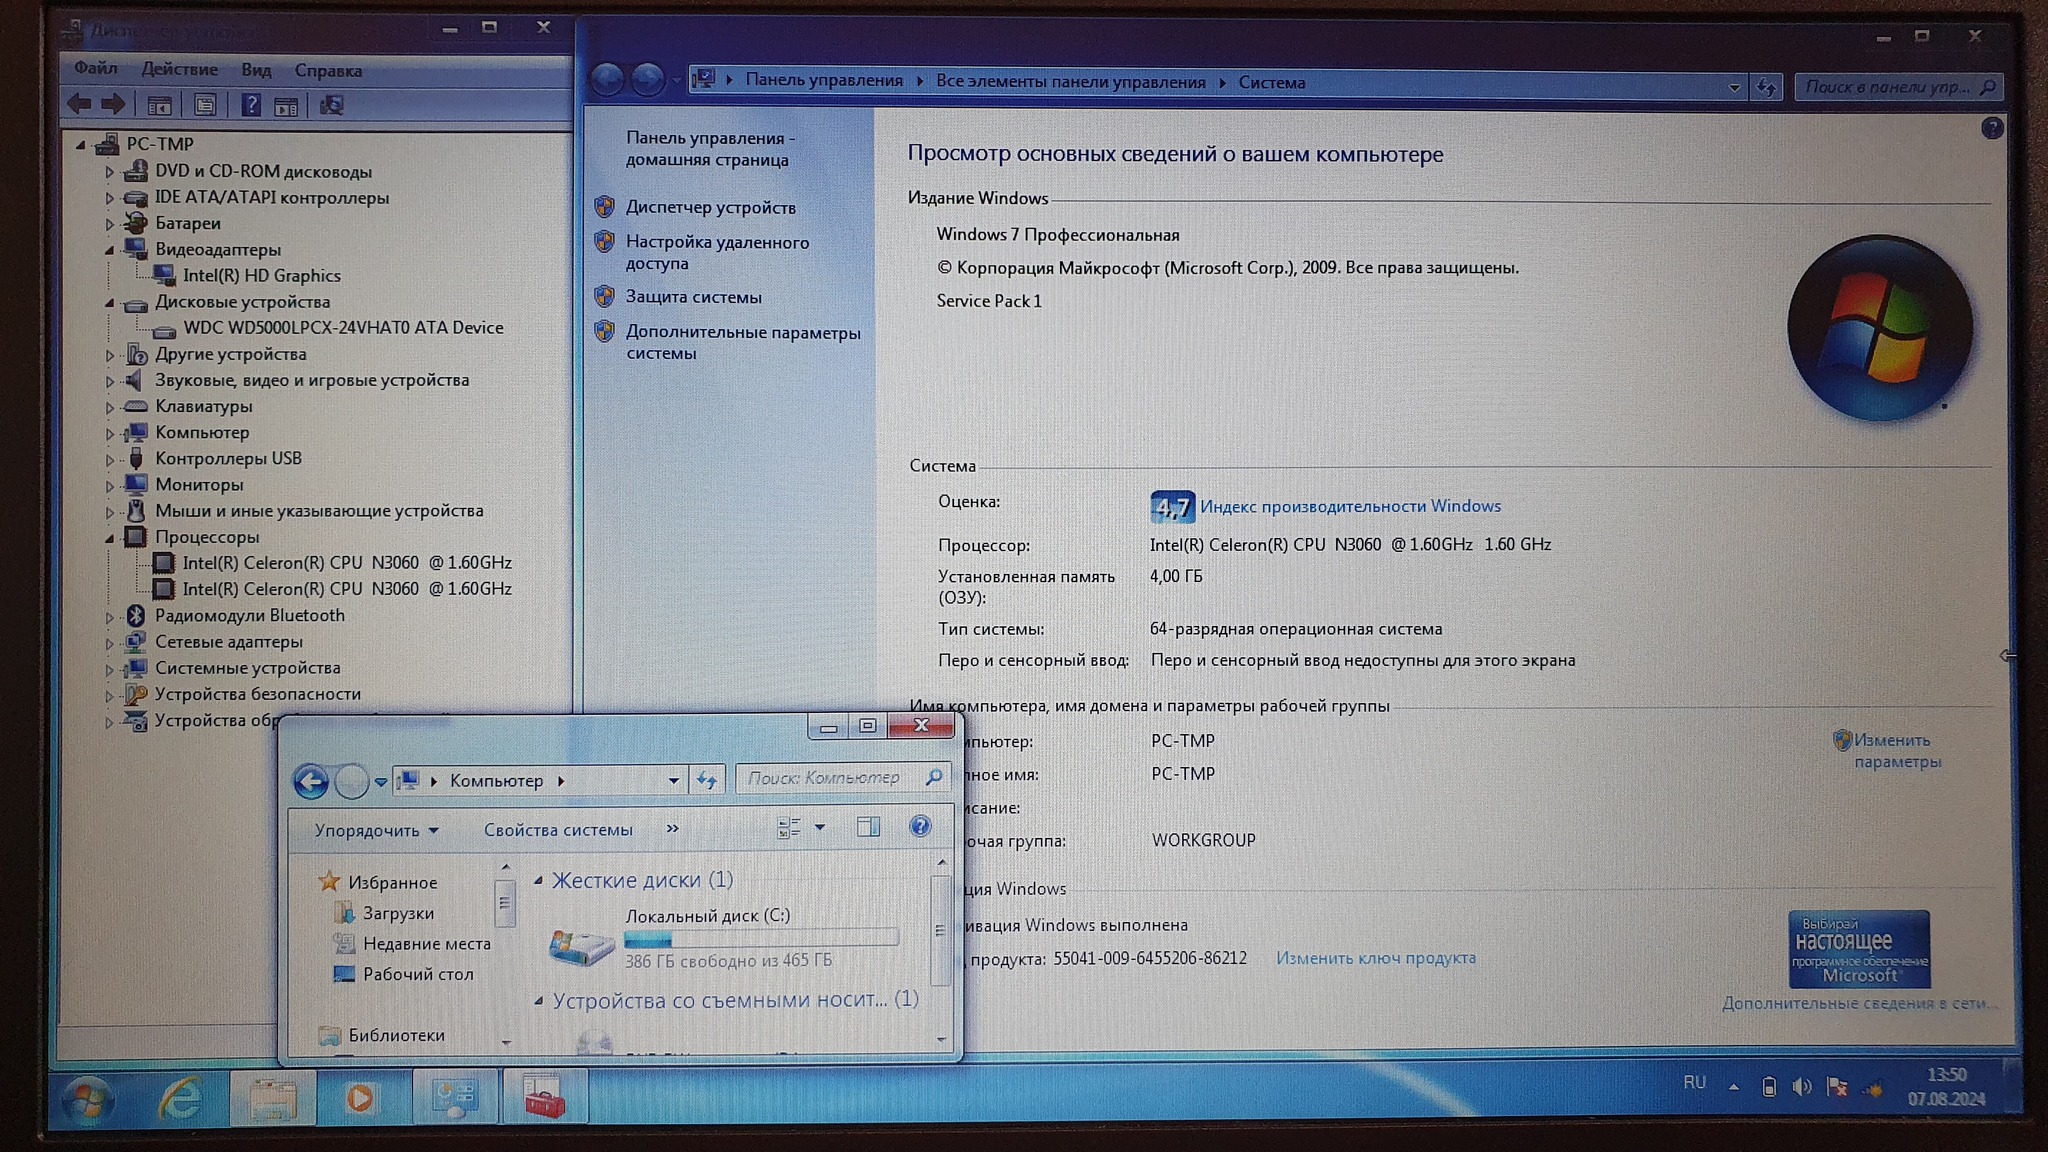Open Windows Media Player taskbar icon
Screen dimensions: 2048x1152
point(360,1099)
